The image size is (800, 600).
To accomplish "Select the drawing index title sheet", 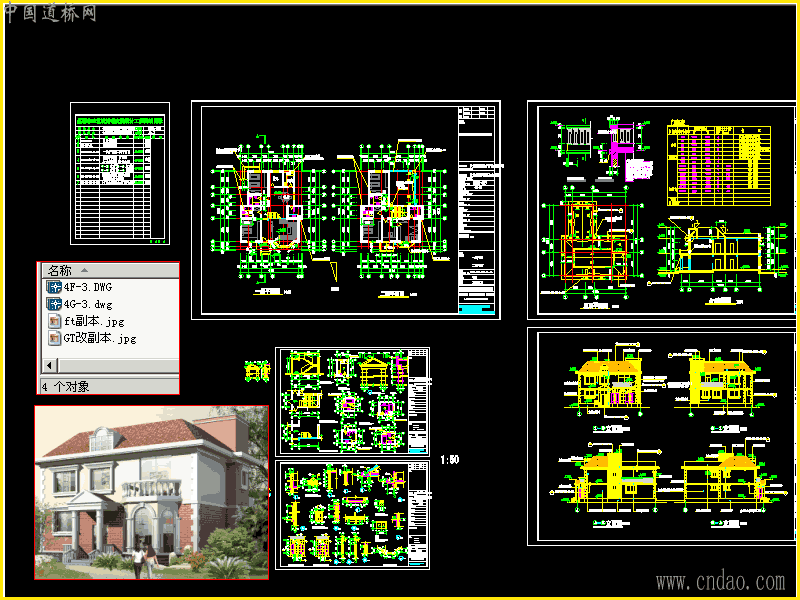I will coord(120,173).
